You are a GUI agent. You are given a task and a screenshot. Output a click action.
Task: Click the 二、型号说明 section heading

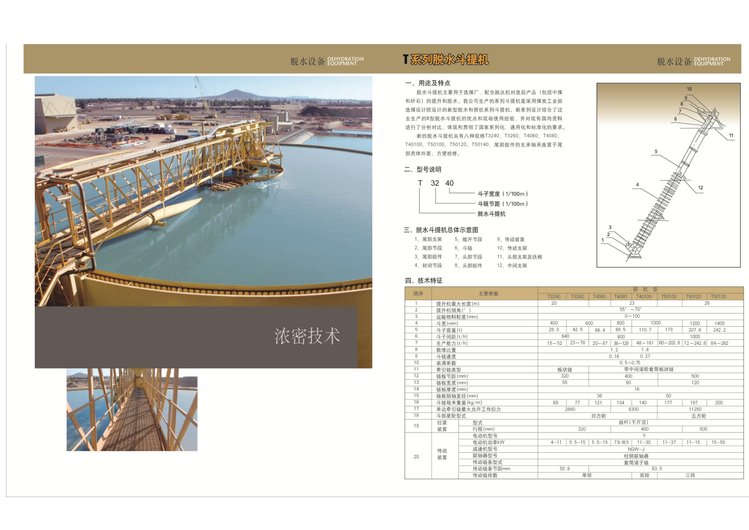point(423,170)
